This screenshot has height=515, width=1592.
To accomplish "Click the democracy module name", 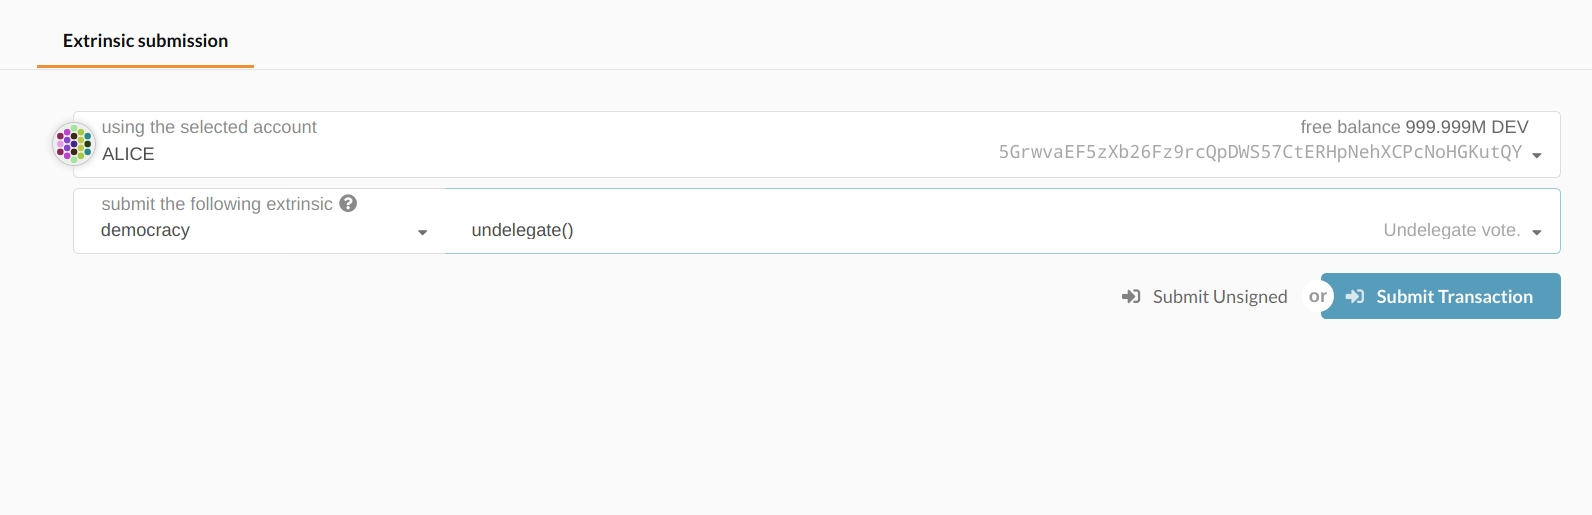I will (x=145, y=230).
